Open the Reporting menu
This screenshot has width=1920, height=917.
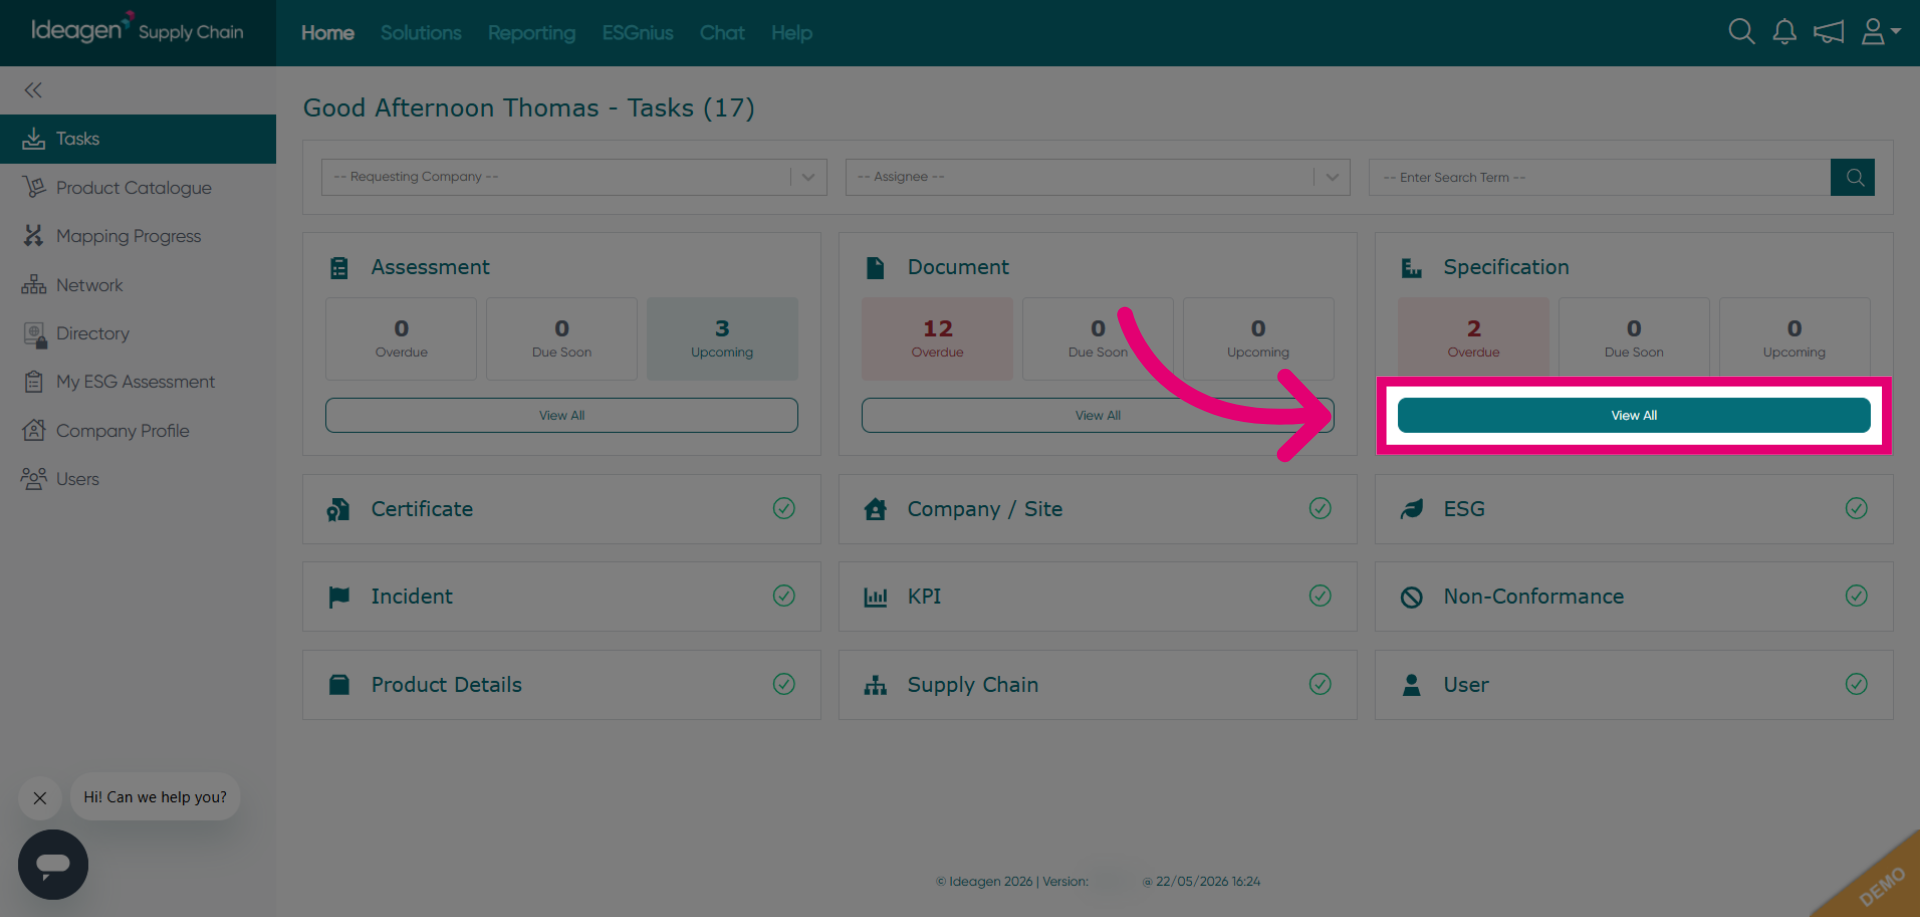(x=532, y=33)
